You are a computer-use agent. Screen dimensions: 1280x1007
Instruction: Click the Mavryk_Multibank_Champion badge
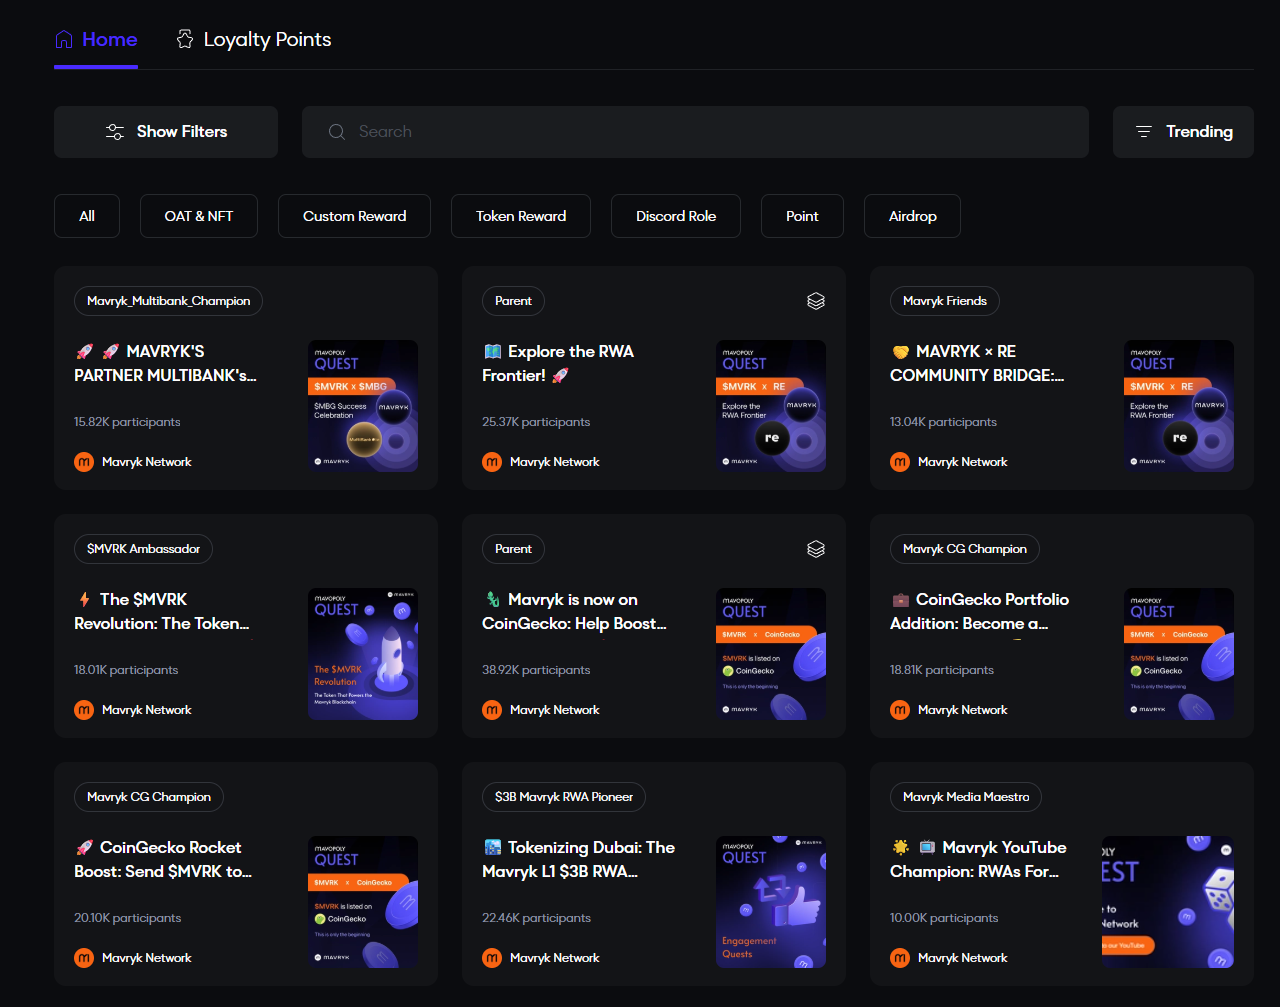click(168, 300)
